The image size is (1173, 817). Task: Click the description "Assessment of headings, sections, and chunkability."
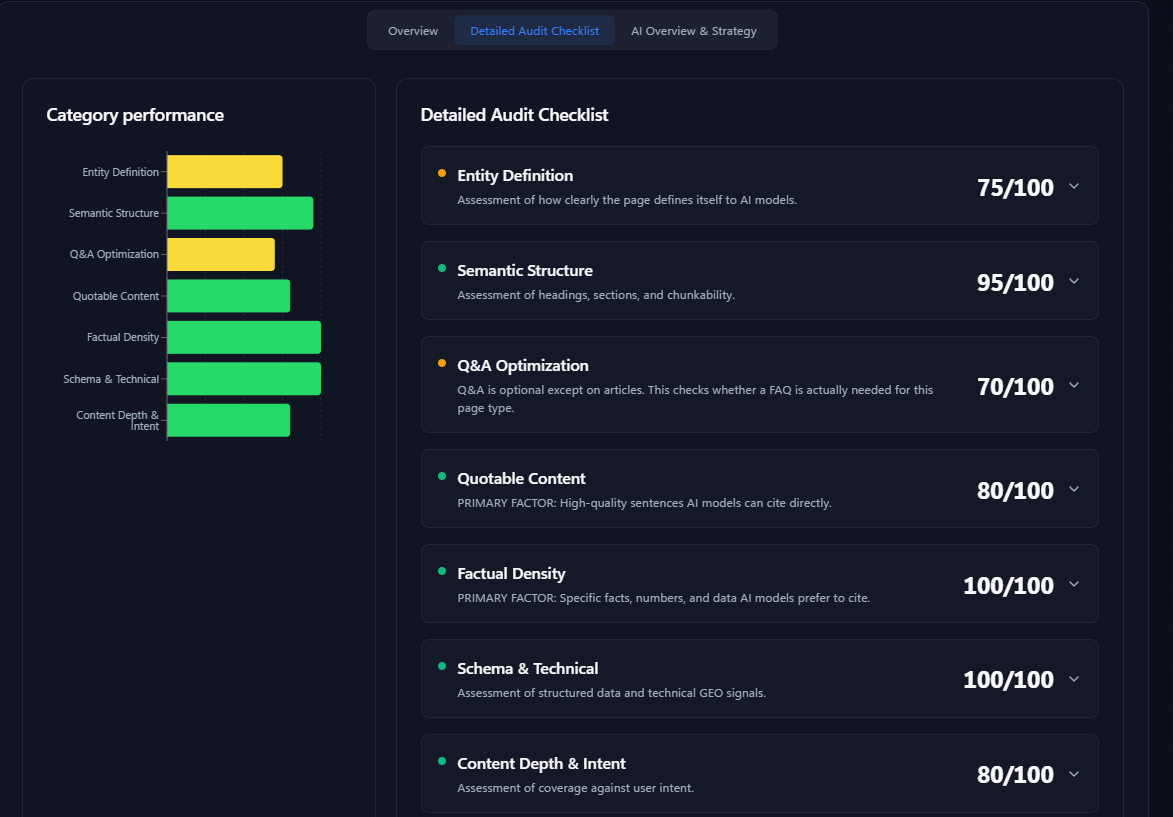pos(595,295)
